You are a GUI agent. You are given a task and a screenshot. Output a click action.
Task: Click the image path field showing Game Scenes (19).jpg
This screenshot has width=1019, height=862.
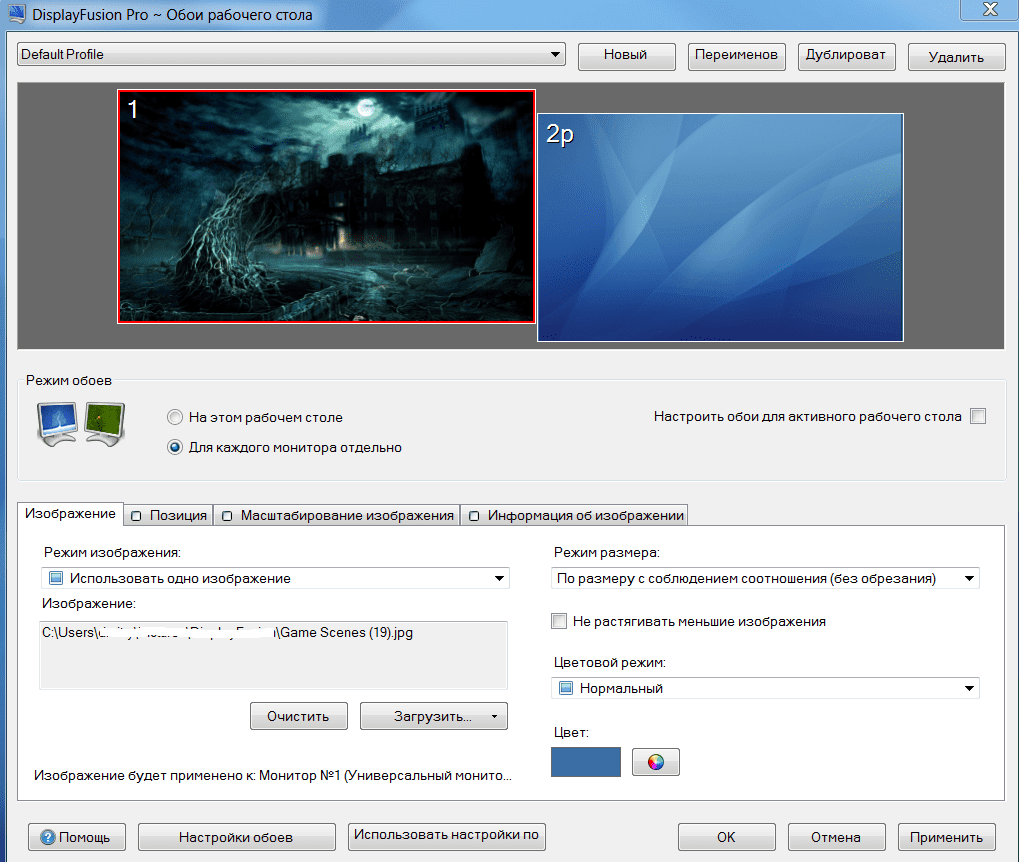[273, 655]
